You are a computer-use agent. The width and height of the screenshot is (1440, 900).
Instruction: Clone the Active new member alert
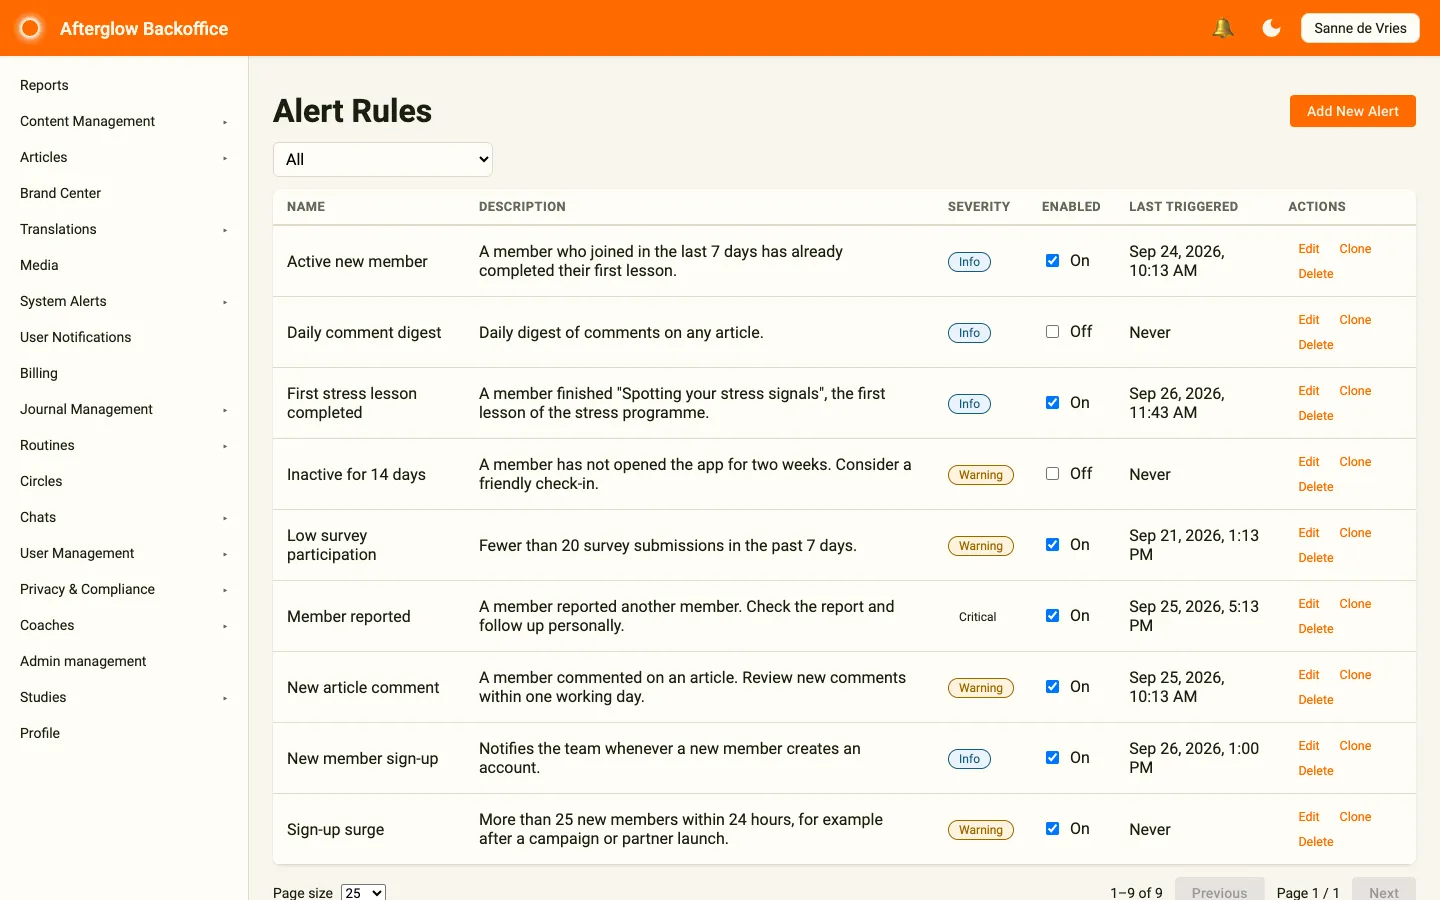[1355, 249]
